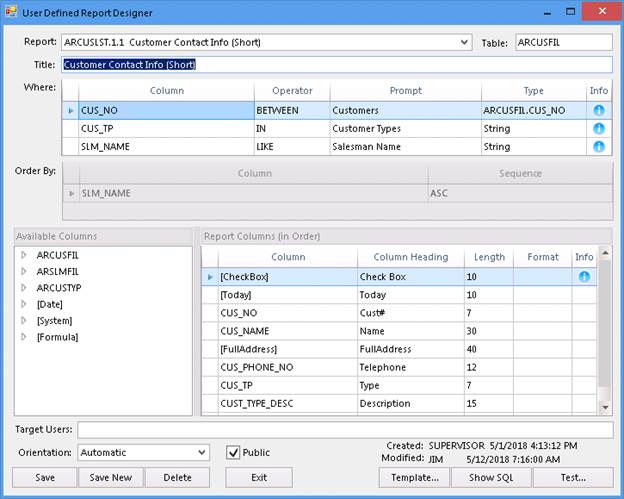
Task: Click the Column Heading header in report grid
Action: (411, 257)
